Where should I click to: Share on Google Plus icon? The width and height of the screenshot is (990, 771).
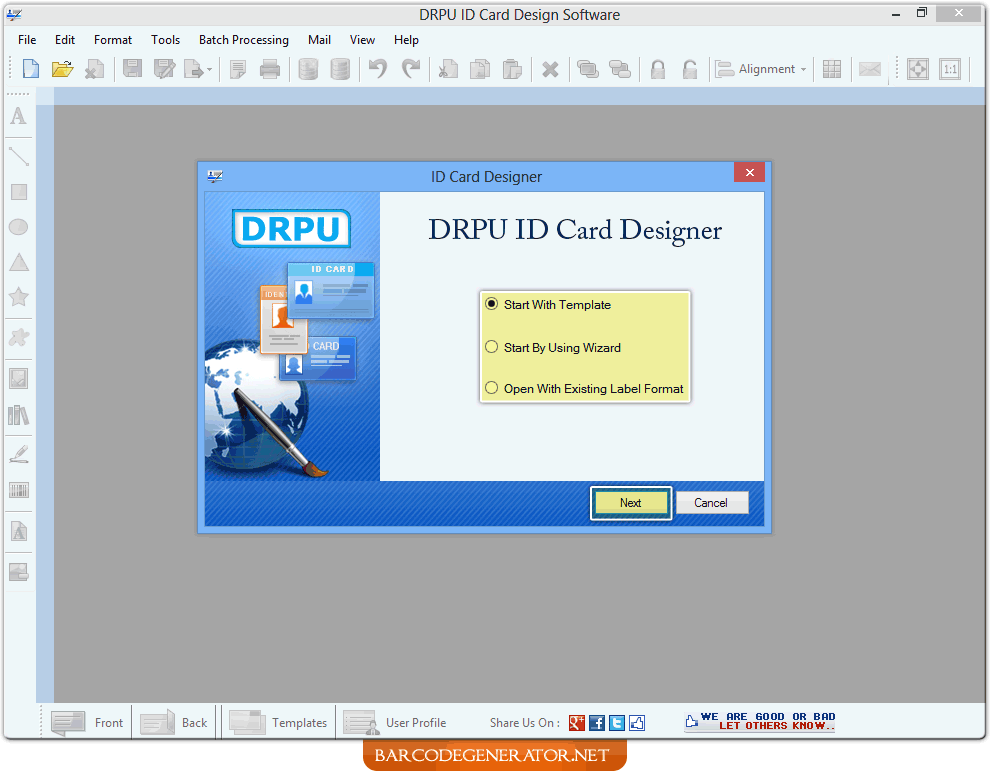click(576, 722)
